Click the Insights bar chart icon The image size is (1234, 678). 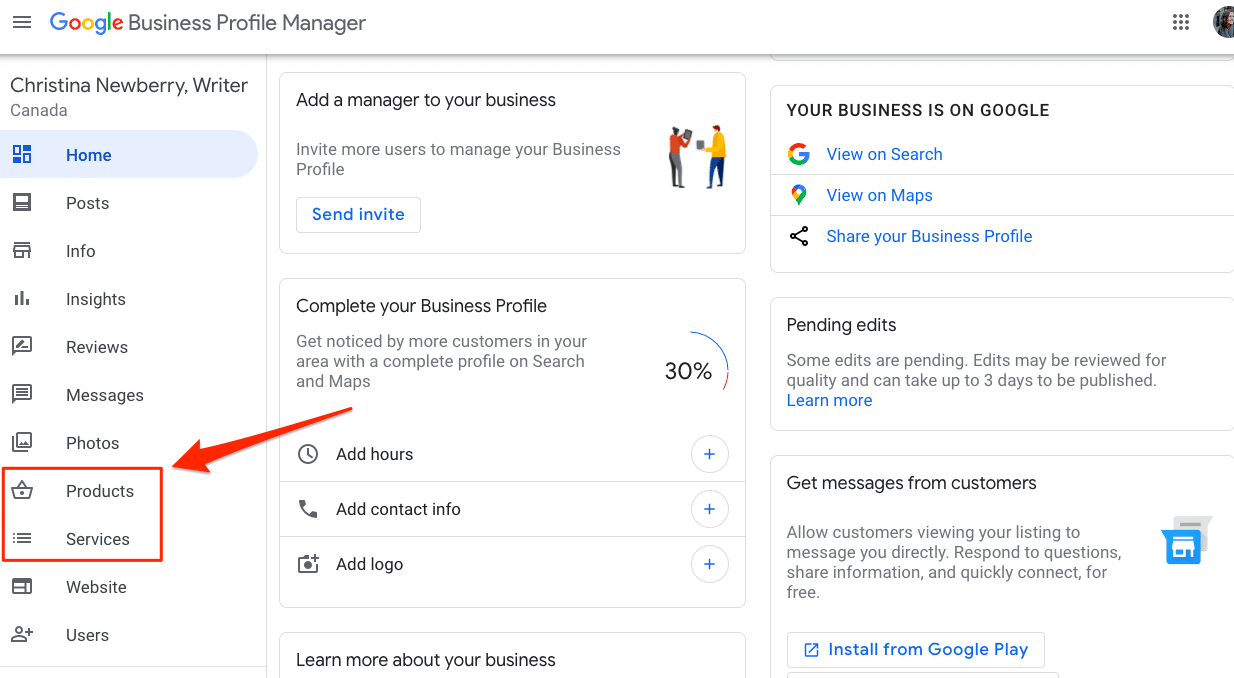[x=22, y=298]
